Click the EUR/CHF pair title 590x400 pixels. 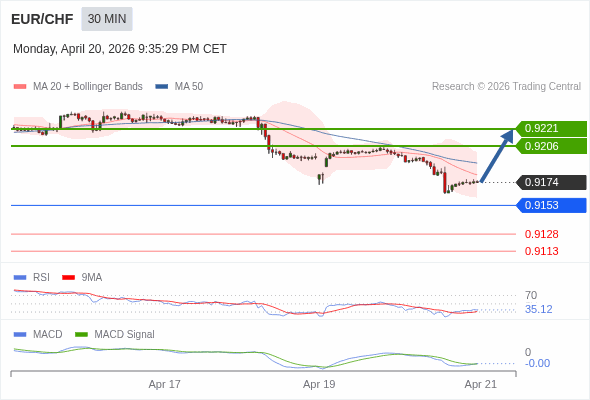coord(42,19)
